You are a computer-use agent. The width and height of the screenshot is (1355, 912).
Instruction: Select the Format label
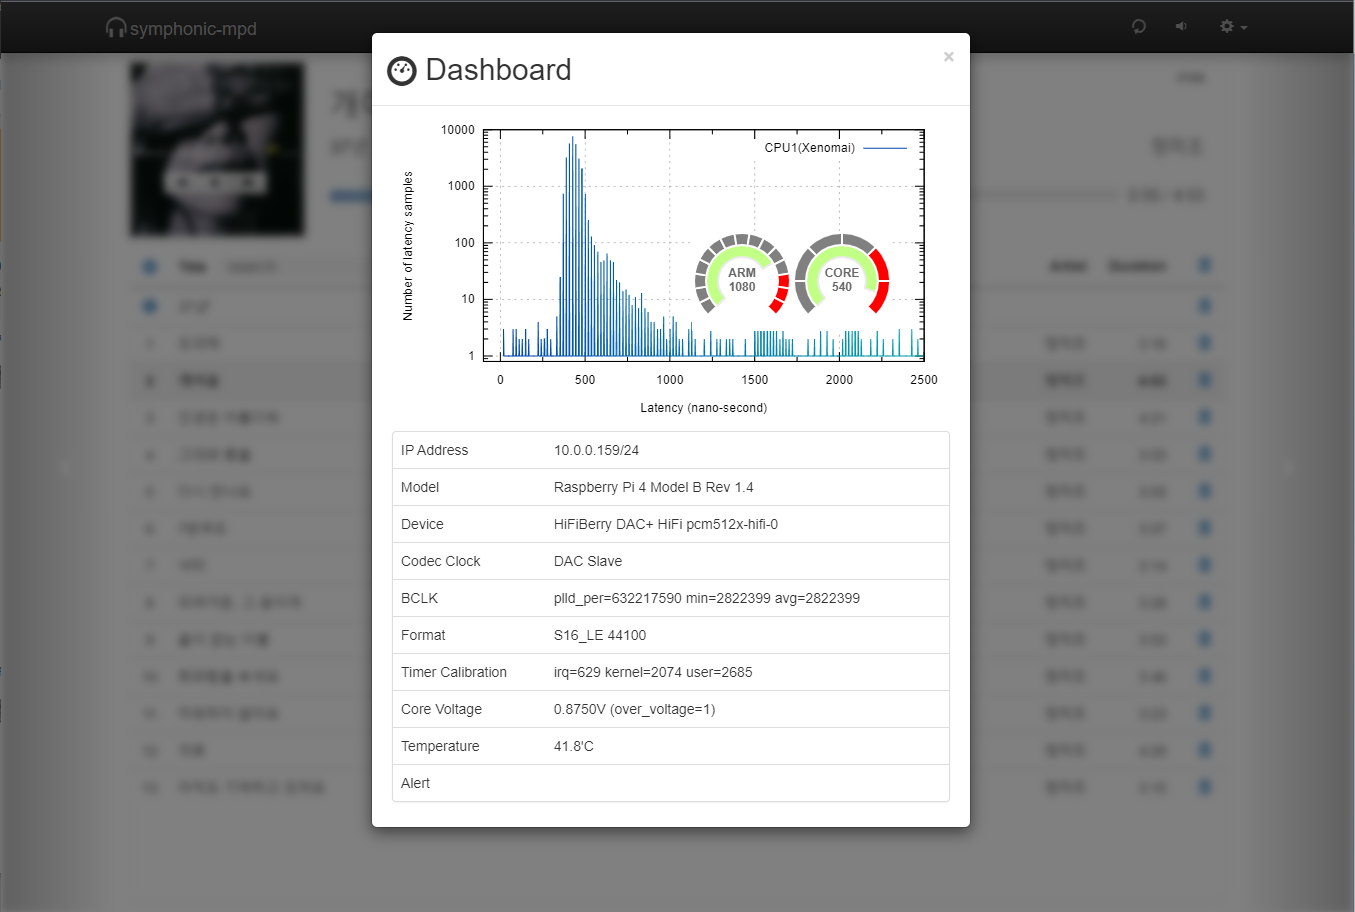pyautogui.click(x=423, y=635)
